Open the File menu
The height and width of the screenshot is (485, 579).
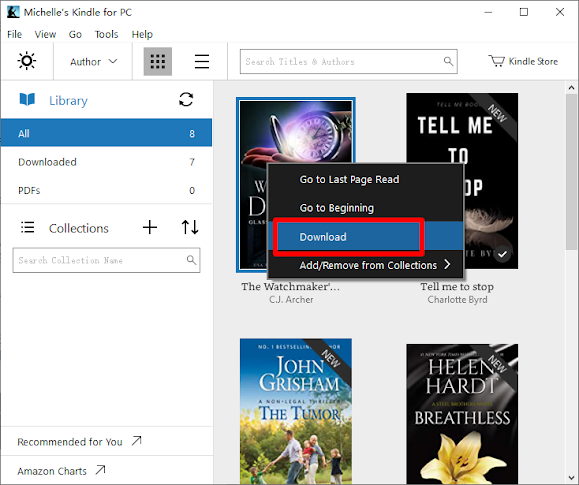14,34
